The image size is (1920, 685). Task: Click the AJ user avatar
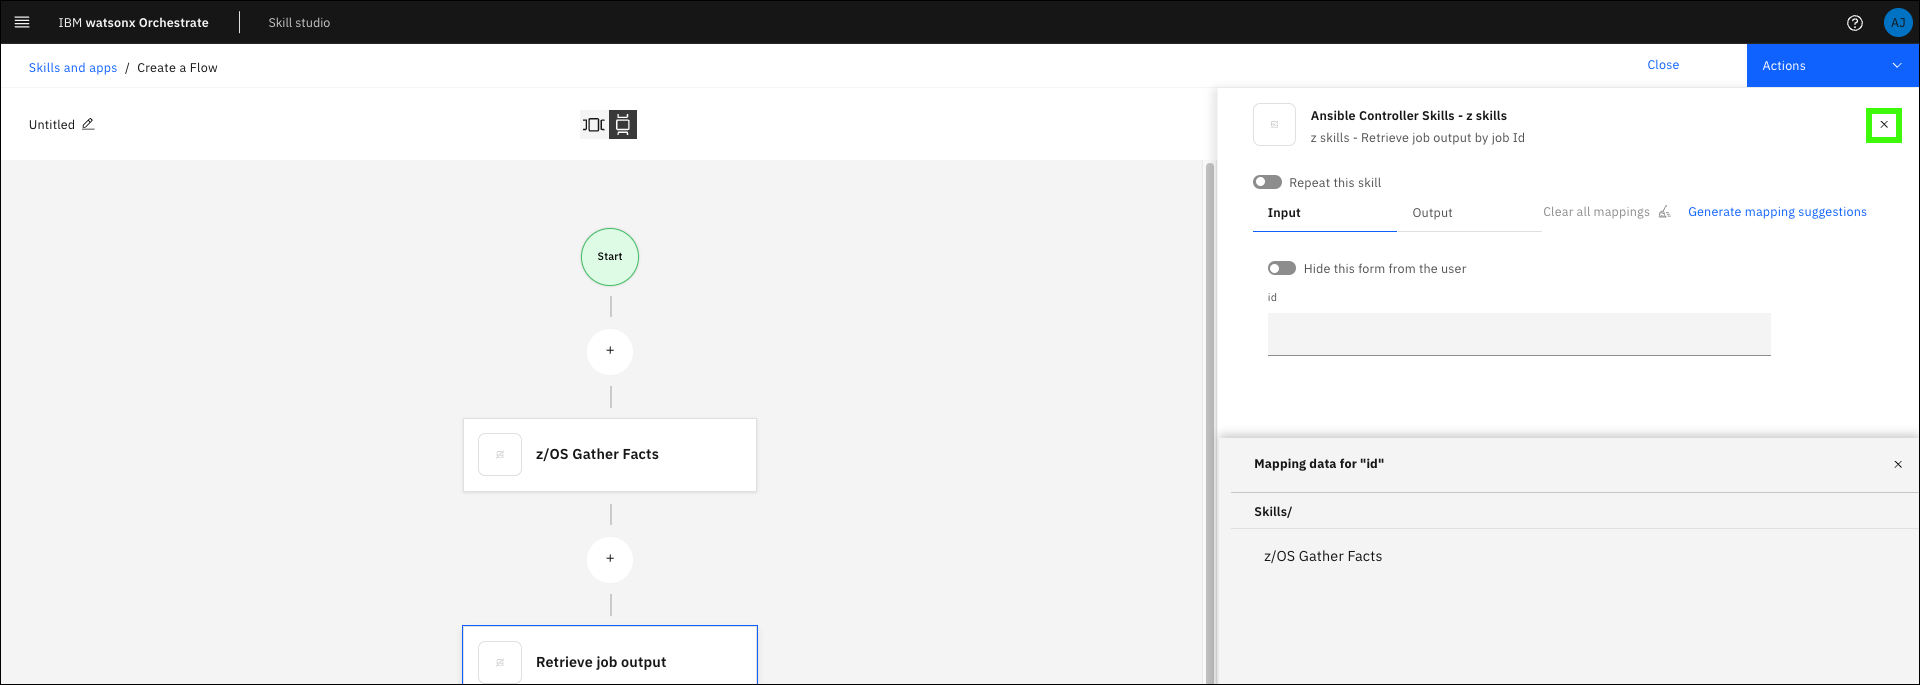pos(1897,23)
